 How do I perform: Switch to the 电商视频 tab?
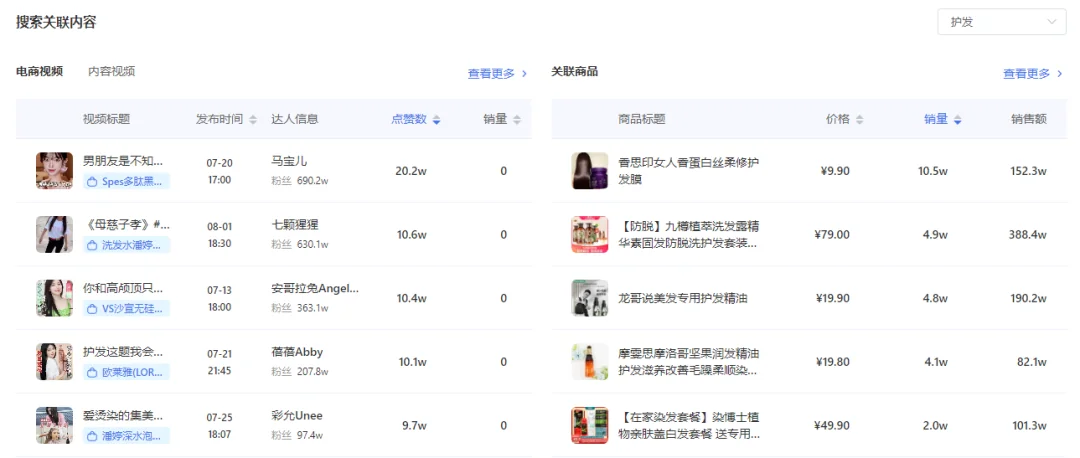pyautogui.click(x=39, y=71)
